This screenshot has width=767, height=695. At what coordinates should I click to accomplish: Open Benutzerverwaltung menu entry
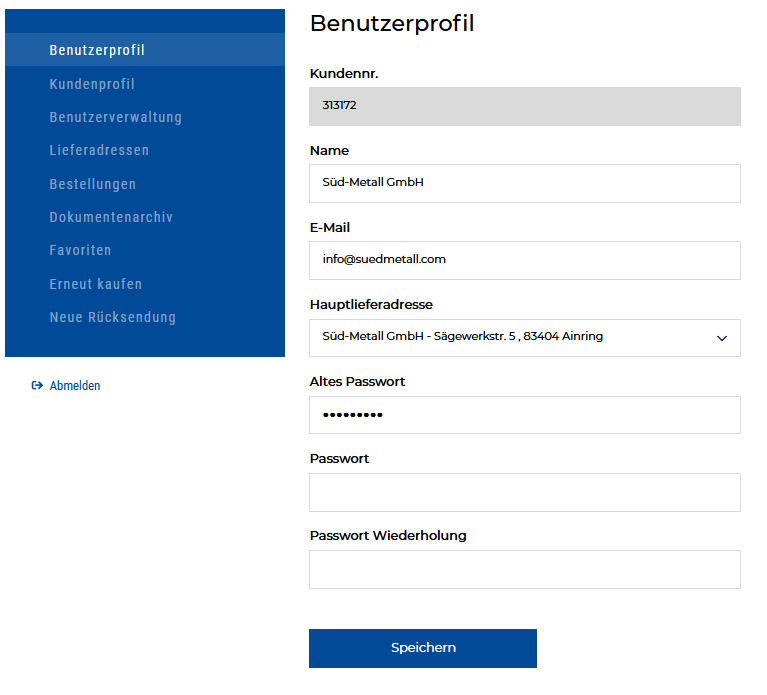(x=115, y=117)
